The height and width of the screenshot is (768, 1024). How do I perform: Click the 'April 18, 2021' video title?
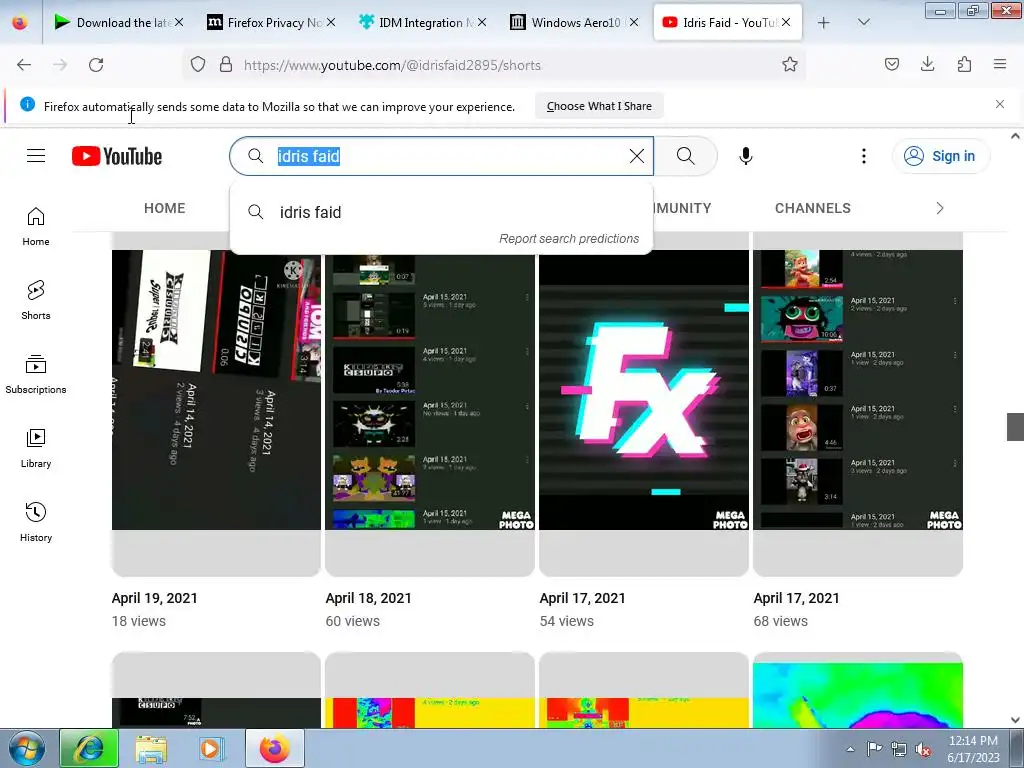[x=368, y=598]
